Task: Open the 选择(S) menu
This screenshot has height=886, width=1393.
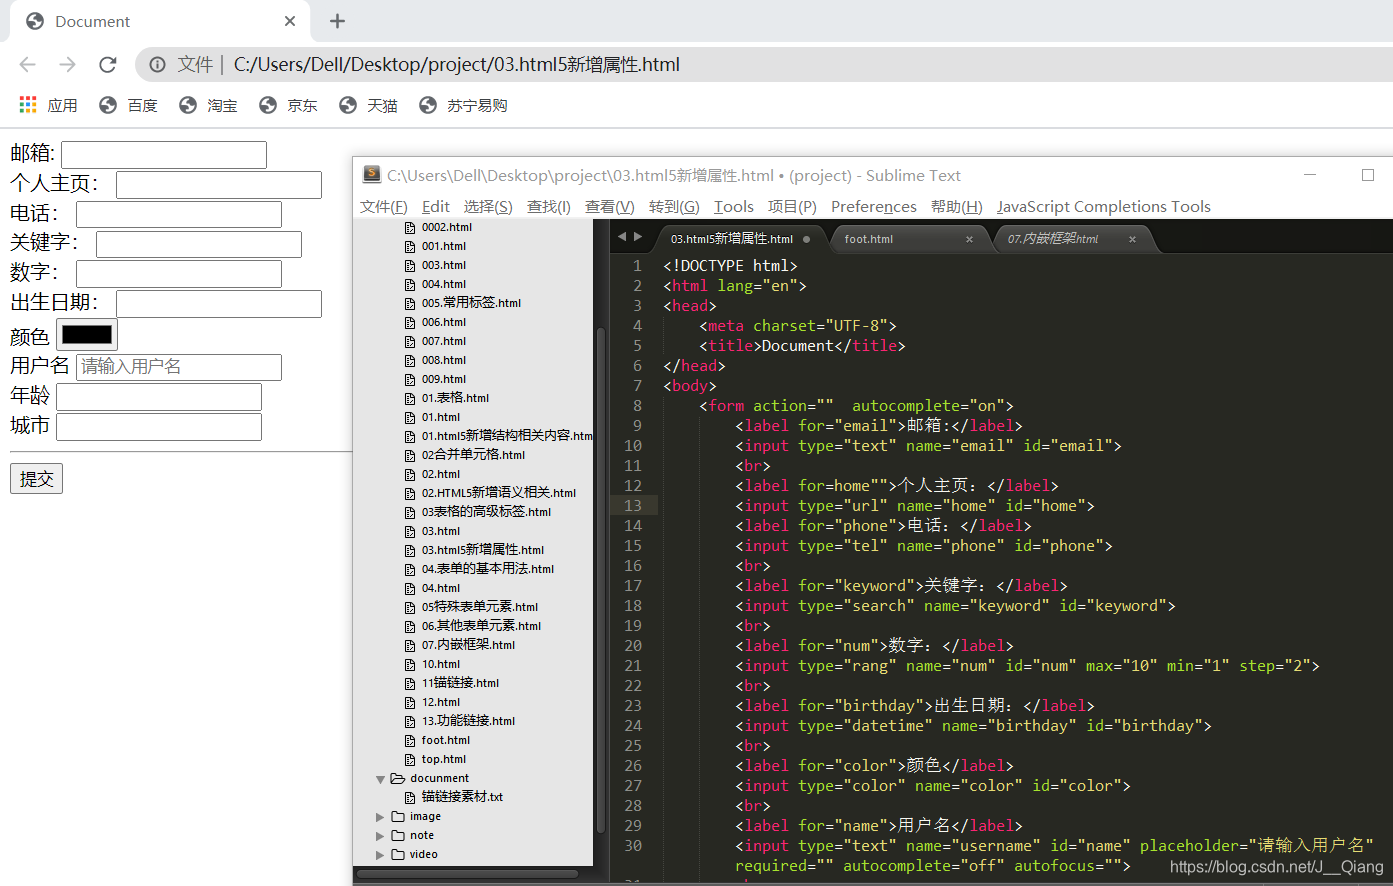Action: tap(488, 207)
